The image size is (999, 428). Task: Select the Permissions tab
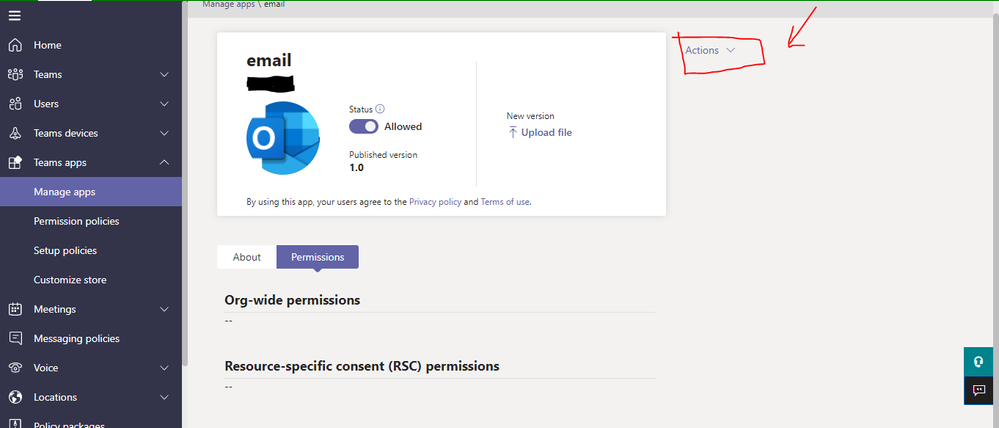[317, 257]
